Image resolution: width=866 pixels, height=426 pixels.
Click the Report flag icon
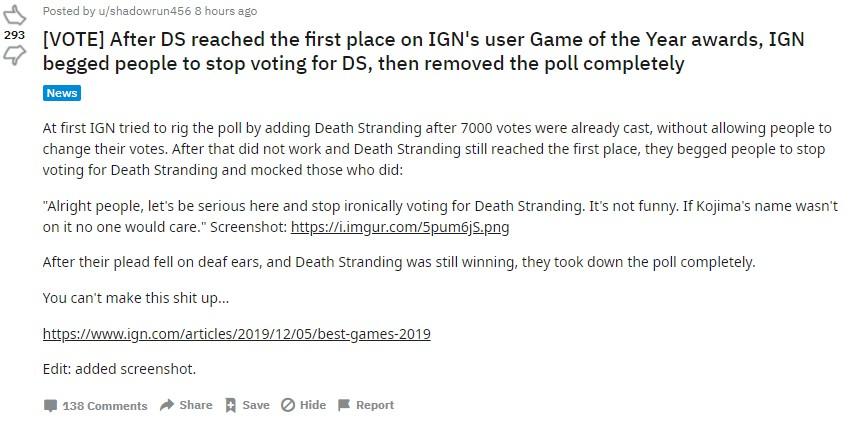click(x=344, y=405)
